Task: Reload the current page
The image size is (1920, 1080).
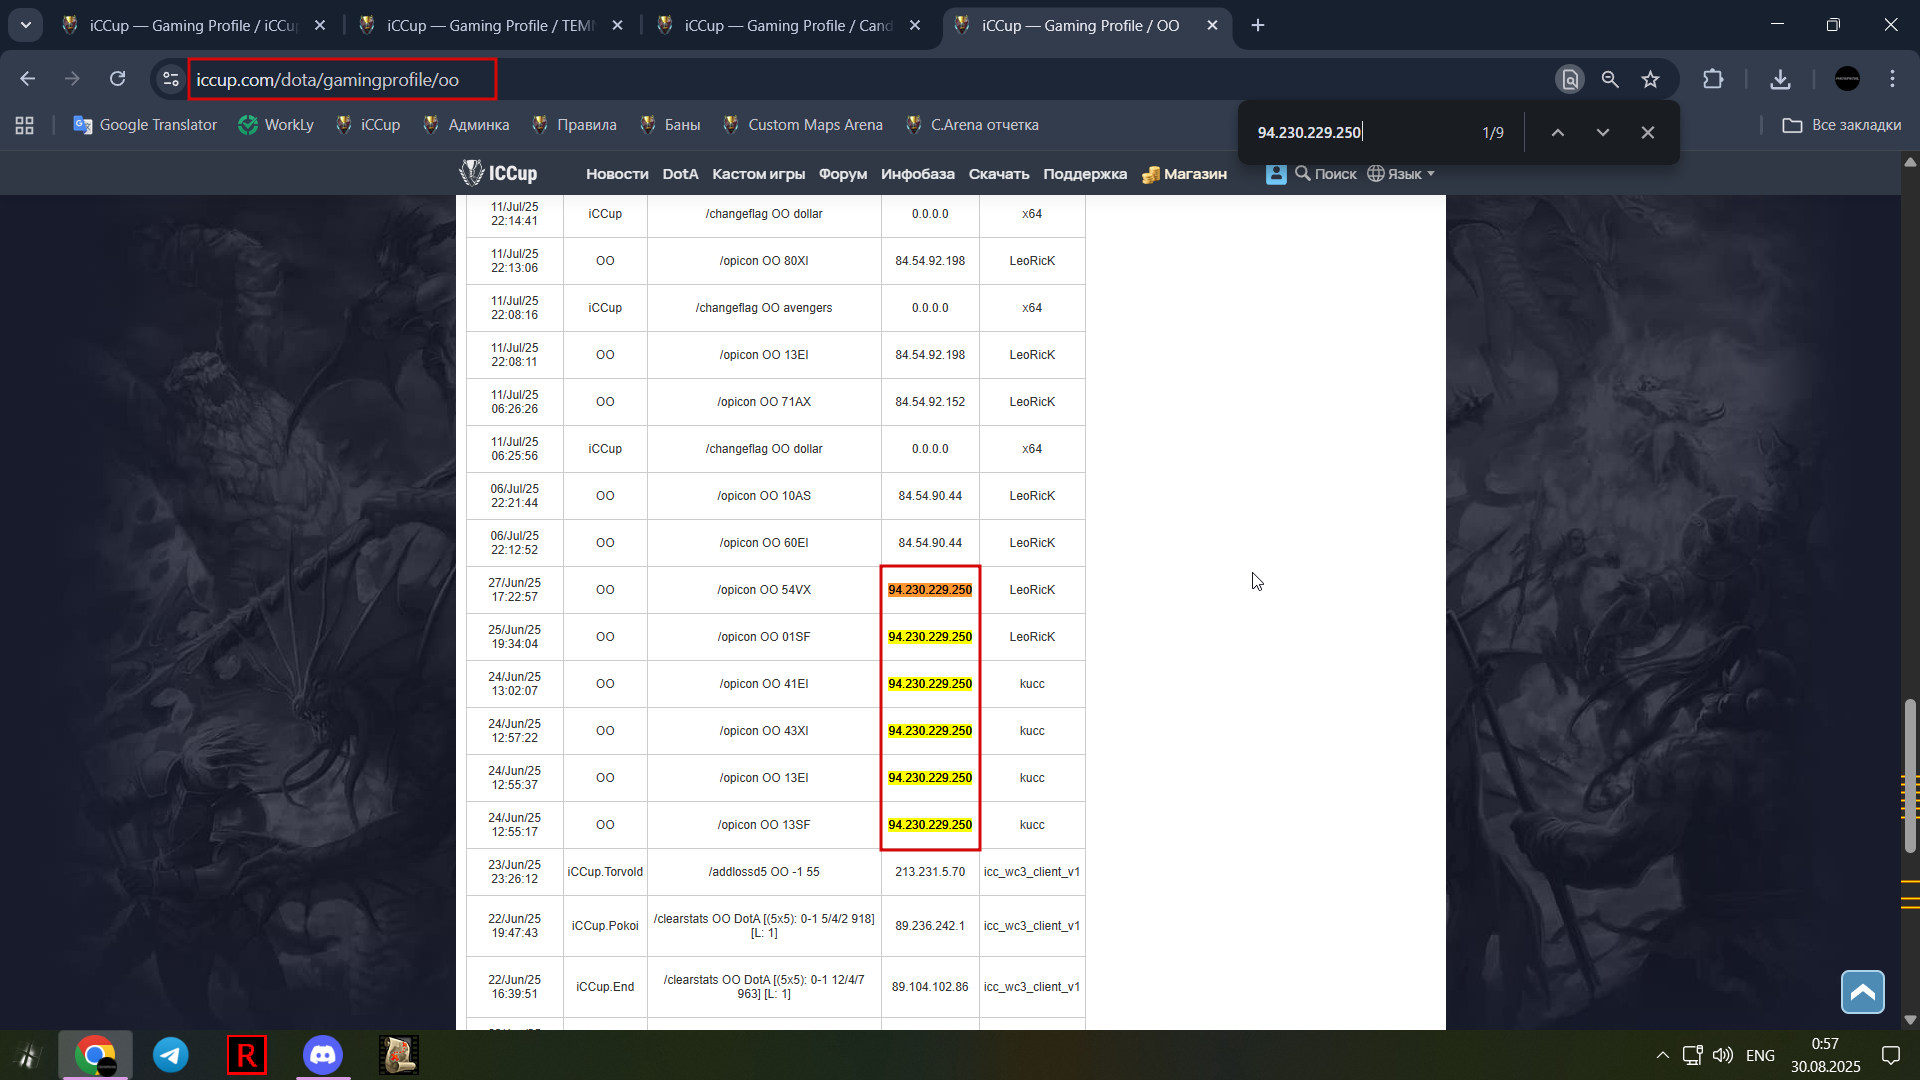Action: point(117,79)
